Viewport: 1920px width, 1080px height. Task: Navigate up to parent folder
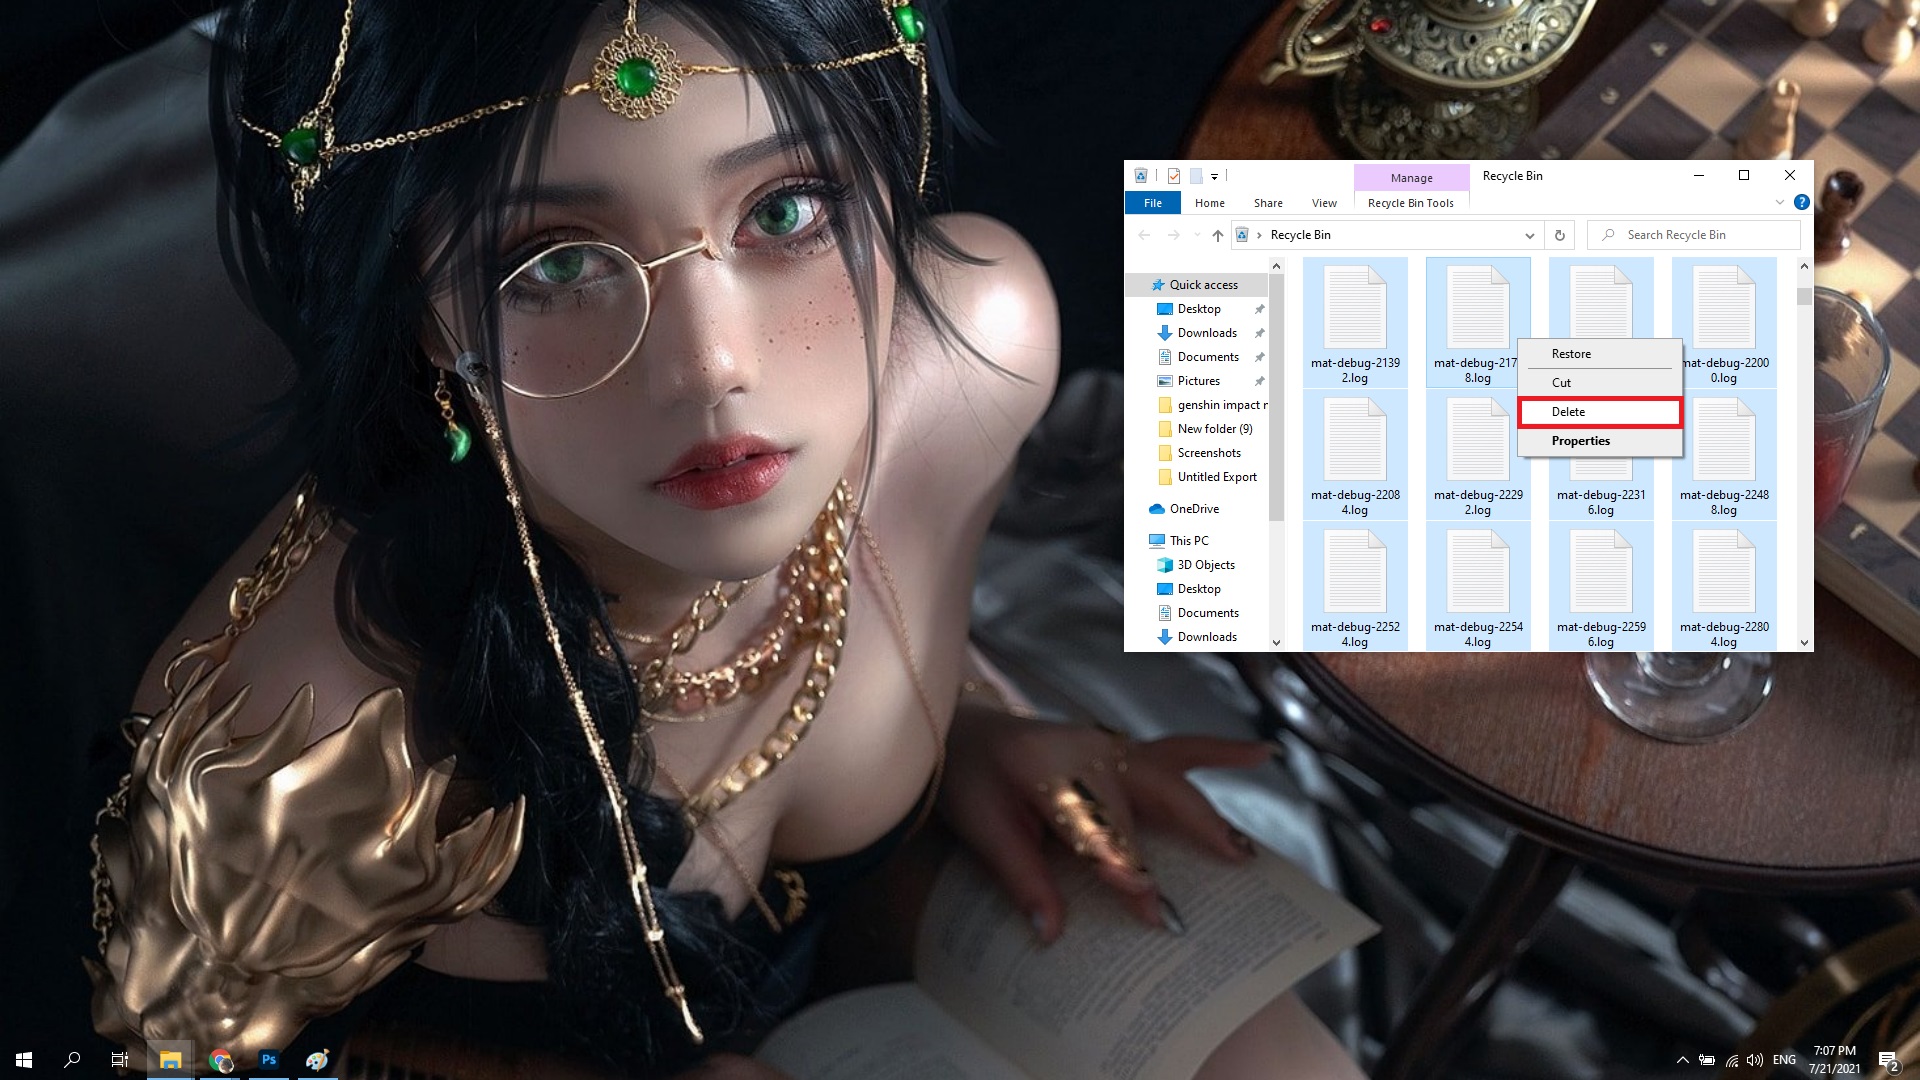(1216, 235)
